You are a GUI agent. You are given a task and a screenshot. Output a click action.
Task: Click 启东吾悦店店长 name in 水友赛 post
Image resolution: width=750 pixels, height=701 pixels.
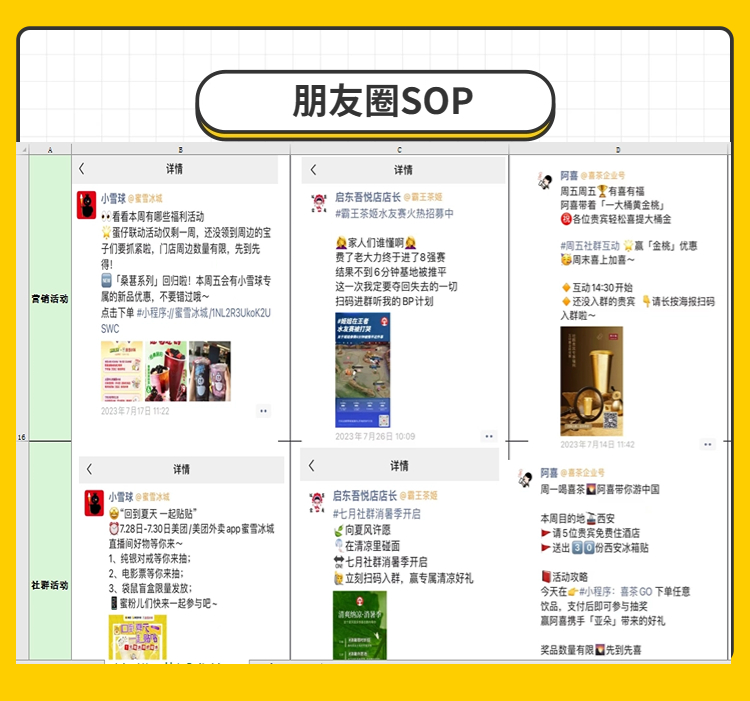tap(368, 197)
